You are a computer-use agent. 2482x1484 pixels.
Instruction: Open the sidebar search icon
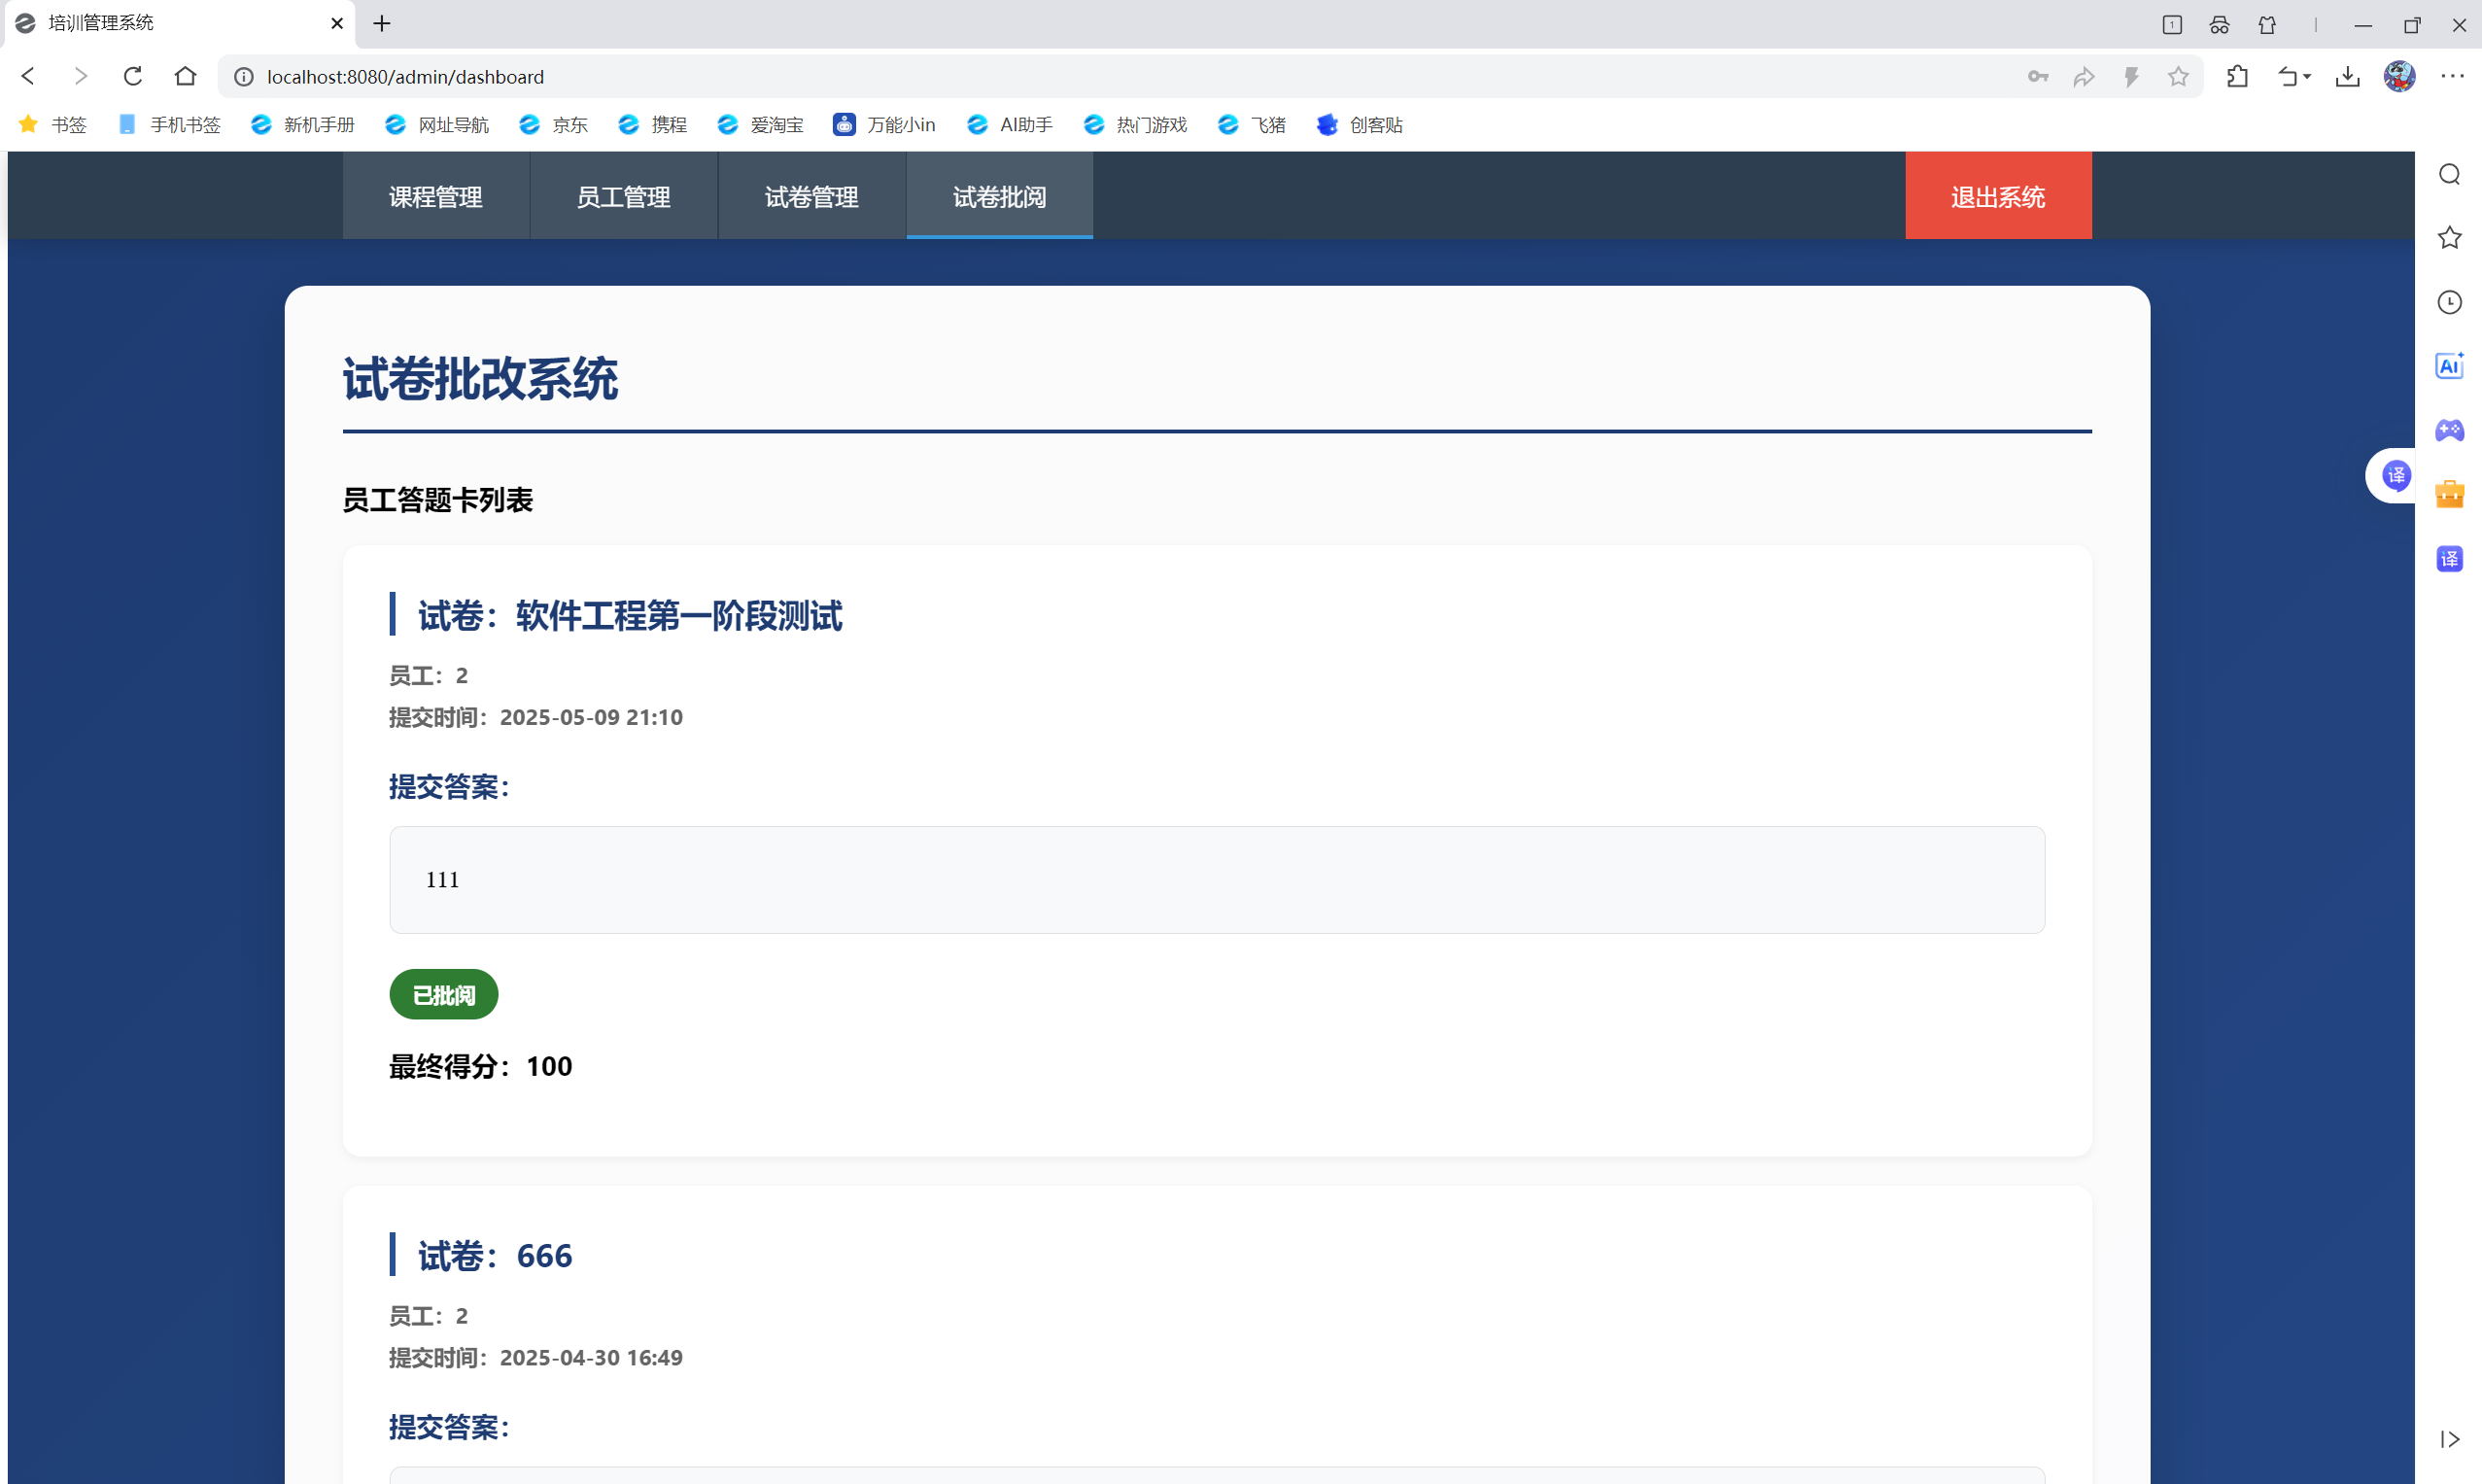2449,175
